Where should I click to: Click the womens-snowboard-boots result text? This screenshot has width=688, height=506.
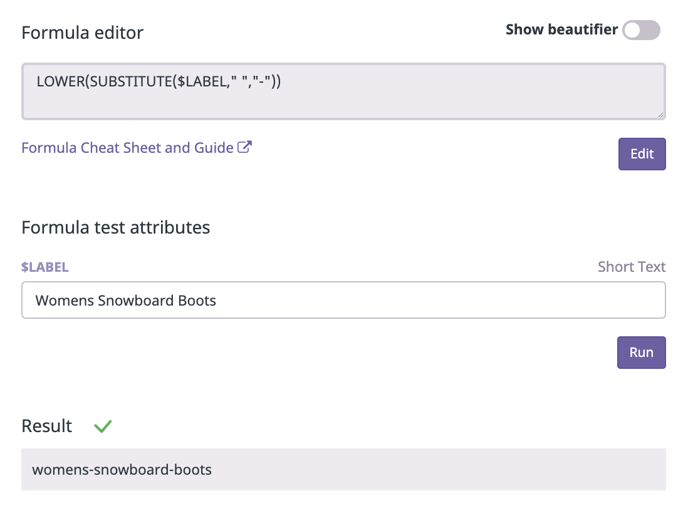coord(122,470)
